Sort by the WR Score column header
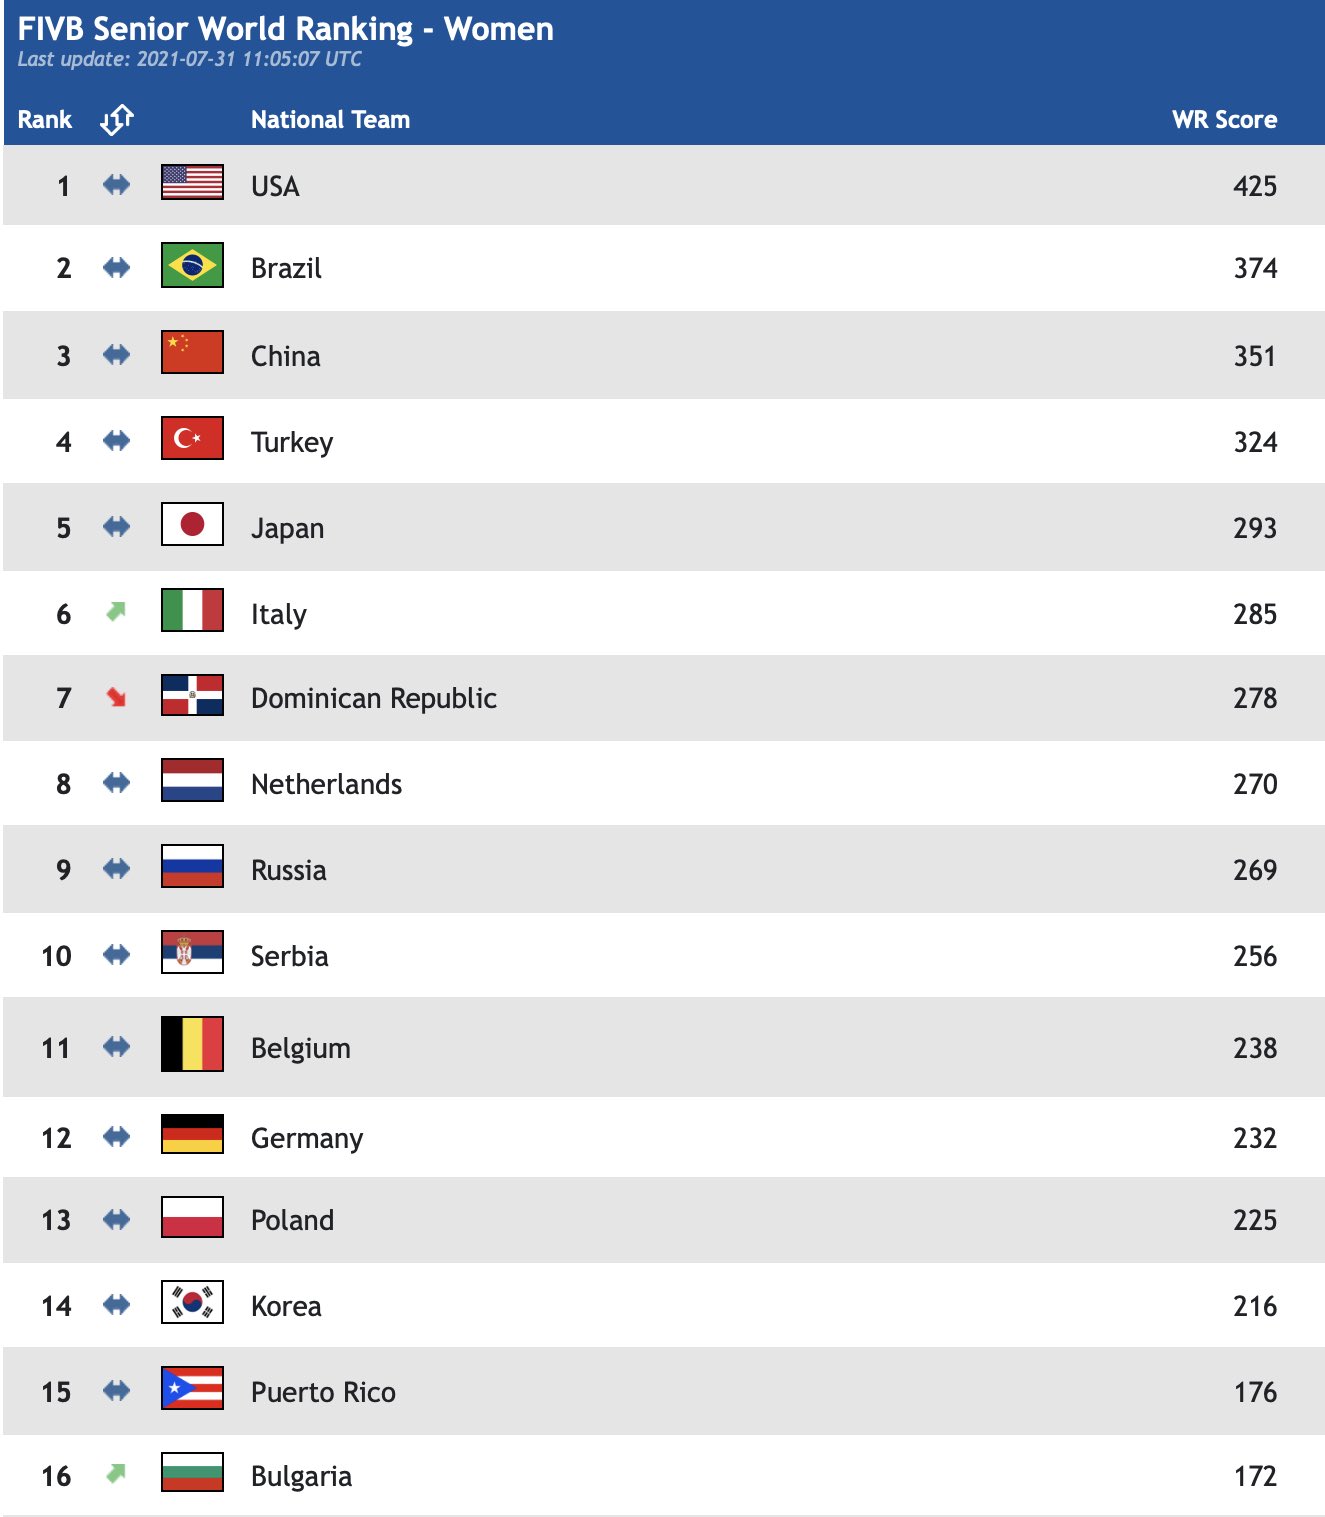This screenshot has width=1325, height=1517. tap(1224, 119)
